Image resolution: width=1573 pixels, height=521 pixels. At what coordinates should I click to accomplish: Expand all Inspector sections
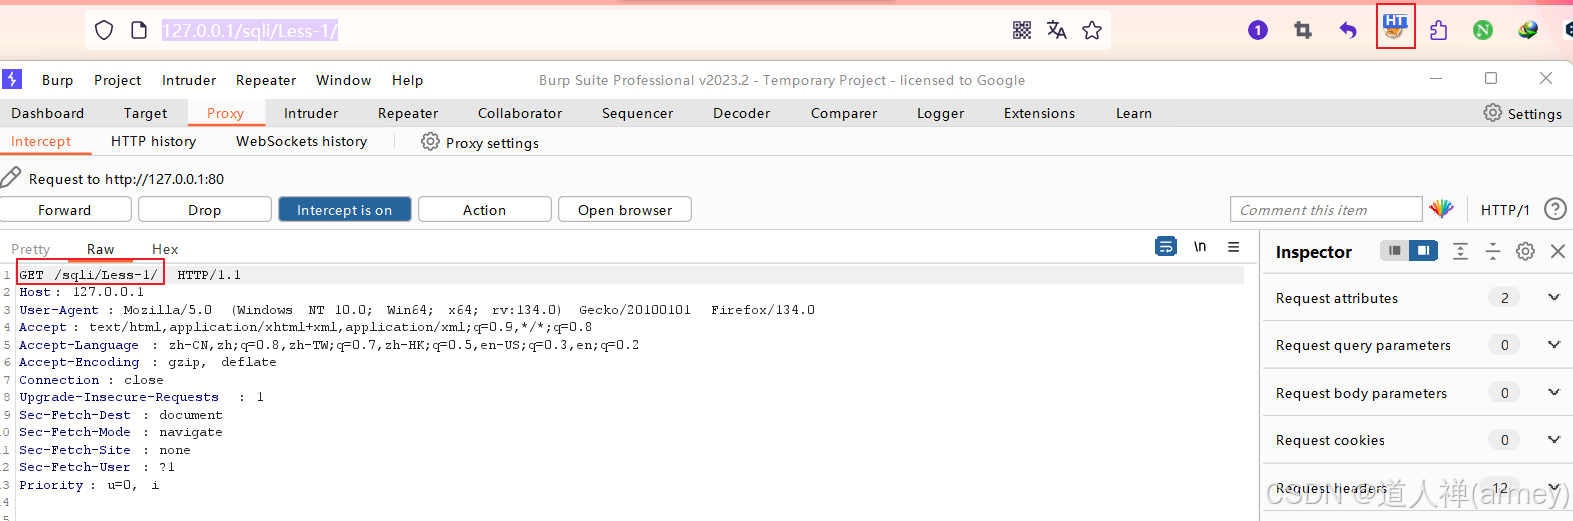point(1460,251)
